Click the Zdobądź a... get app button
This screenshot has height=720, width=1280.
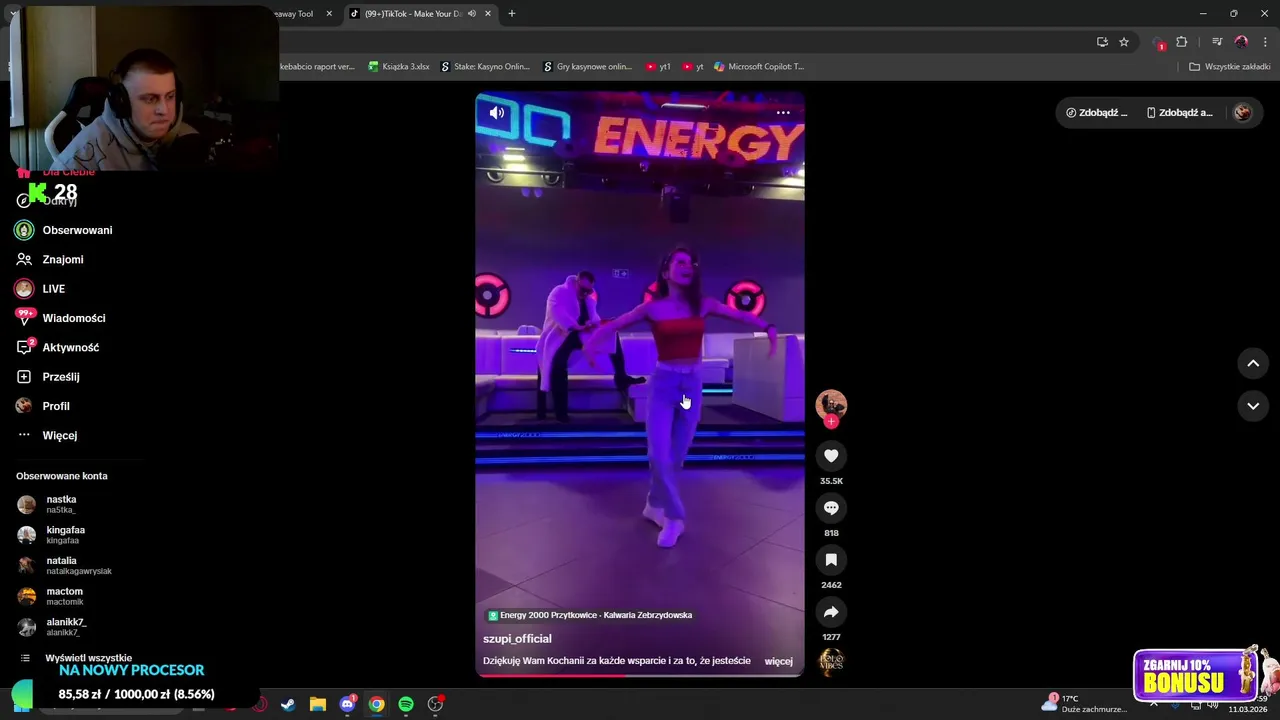[x=1180, y=113]
